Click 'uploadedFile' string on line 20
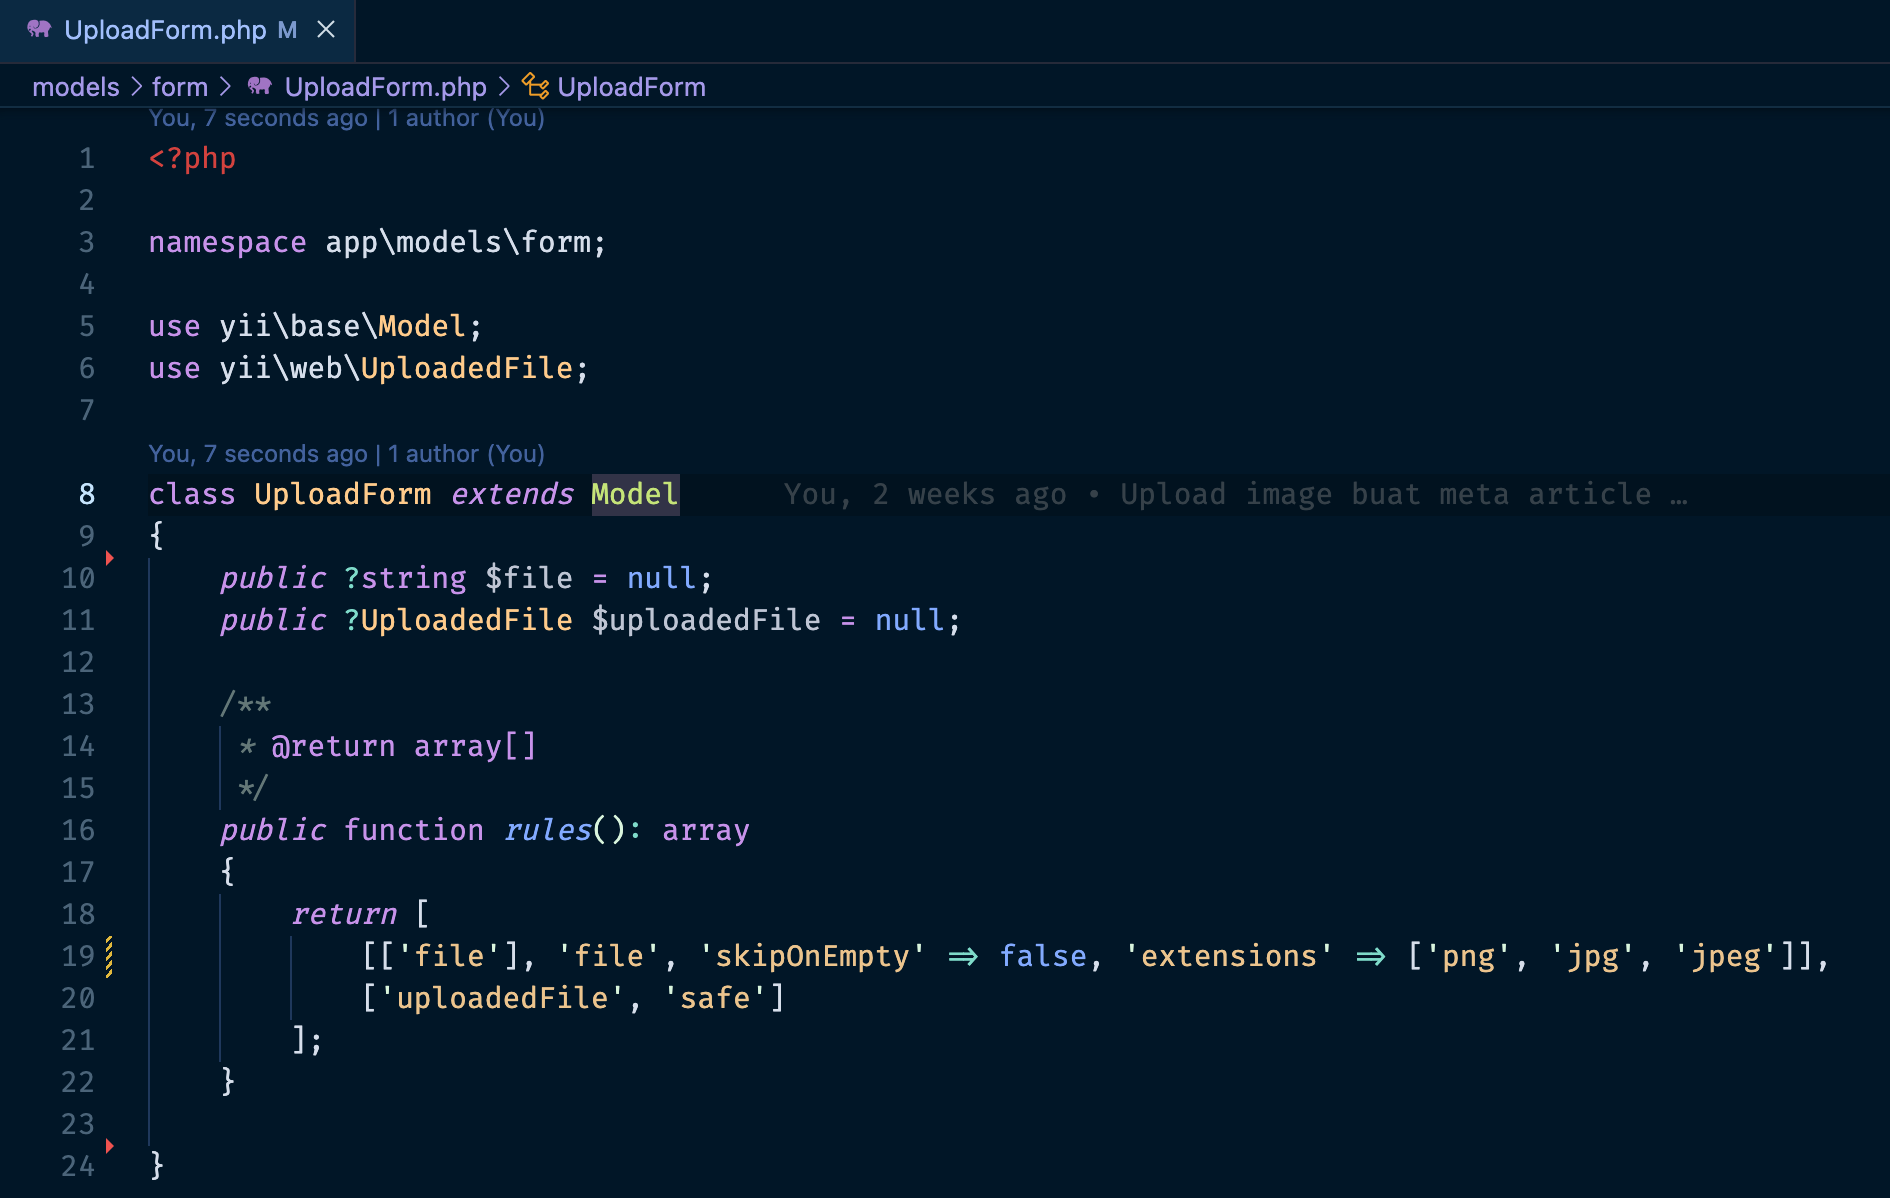Image resolution: width=1890 pixels, height=1198 pixels. [503, 998]
